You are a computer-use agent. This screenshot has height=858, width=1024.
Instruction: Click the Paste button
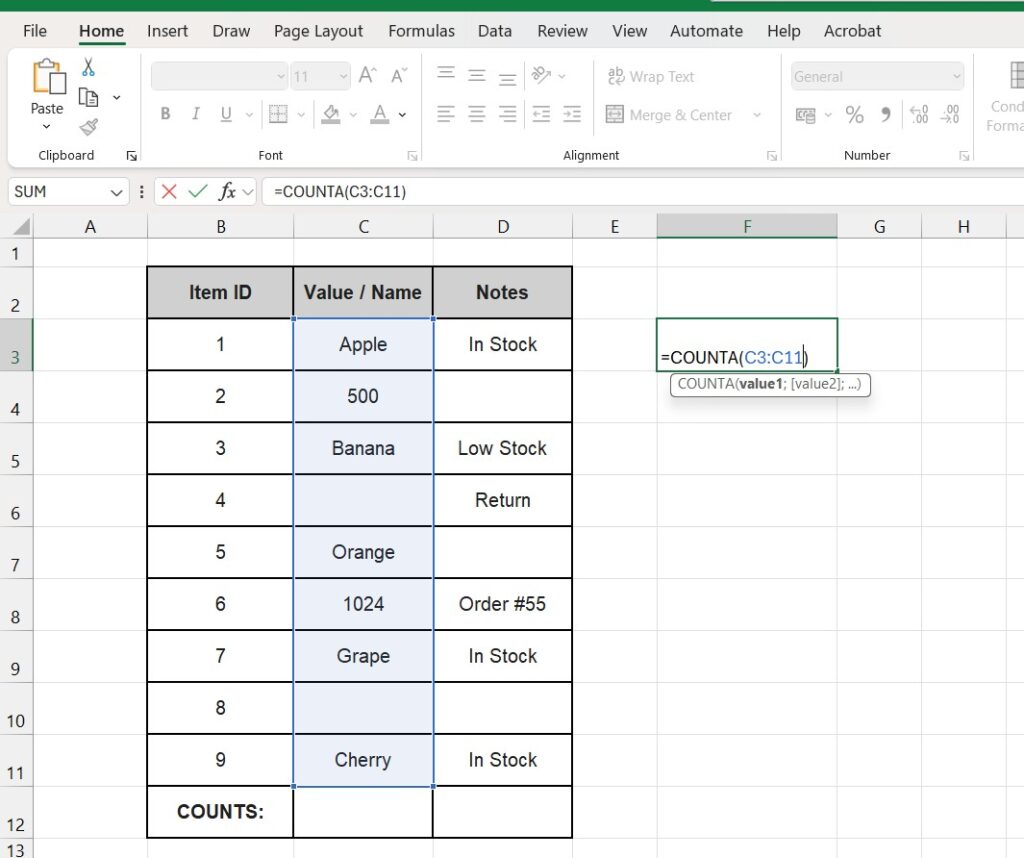click(47, 78)
